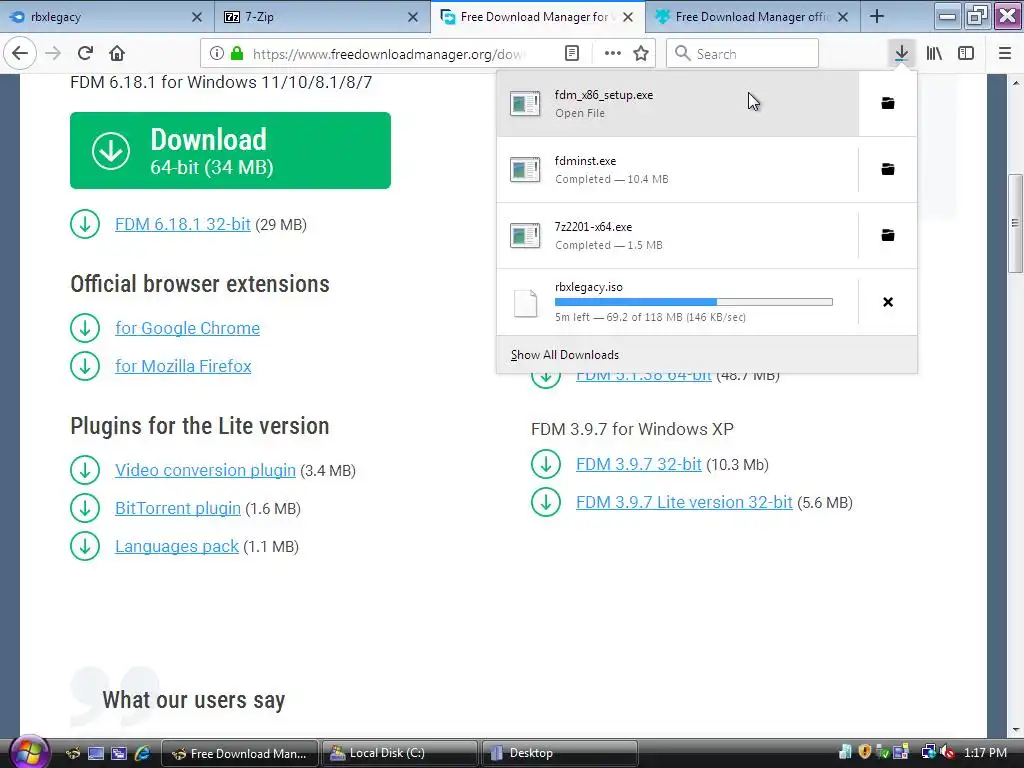Click download icon beside BitTorrent plugin
Viewport: 1024px width, 768px height.
[x=85, y=508]
